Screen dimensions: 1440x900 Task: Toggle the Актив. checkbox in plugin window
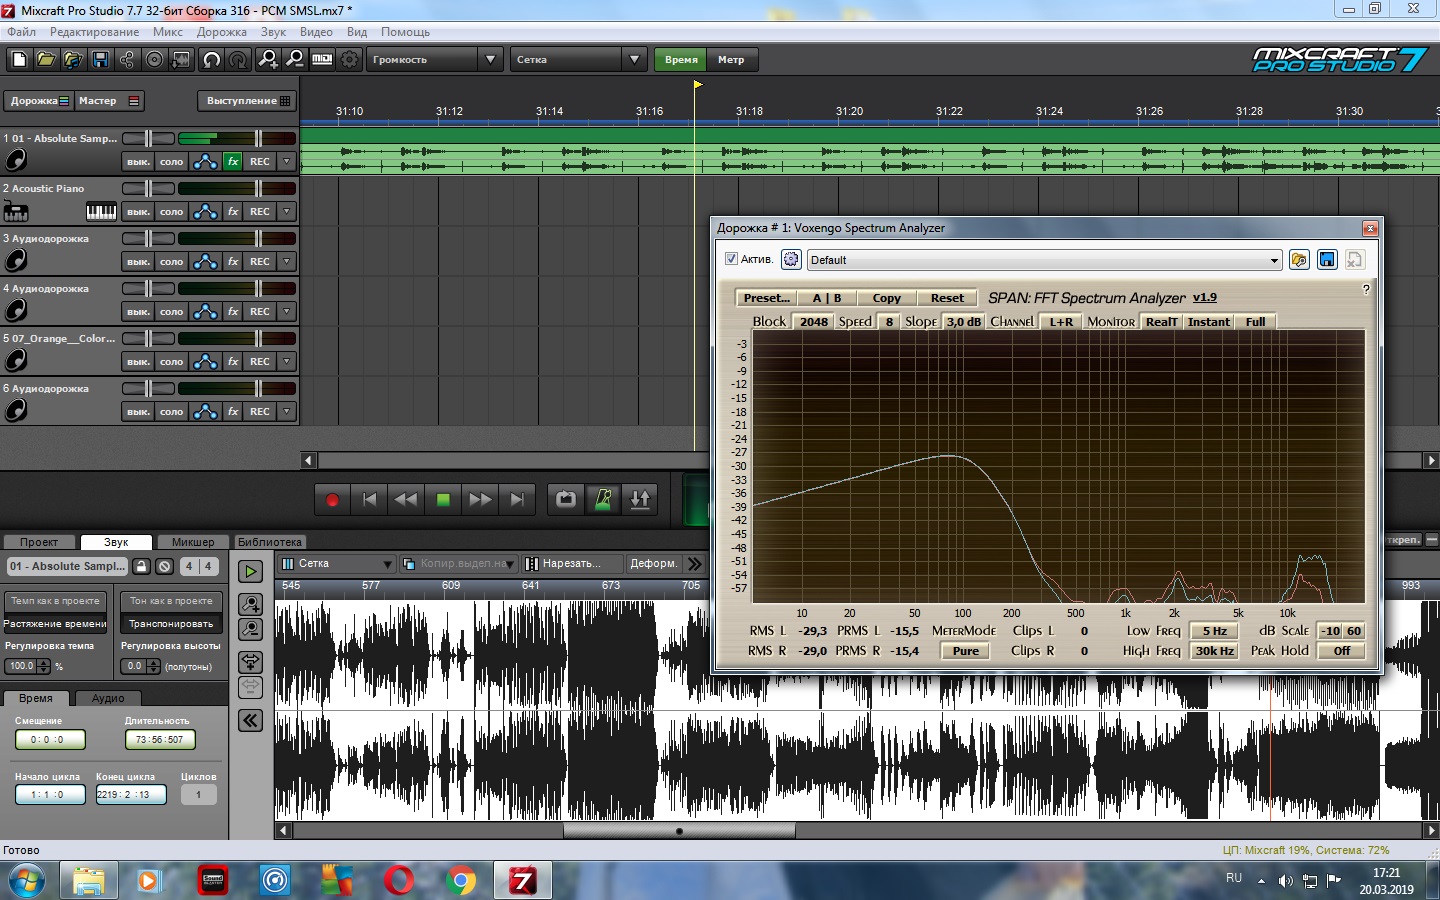pos(731,259)
